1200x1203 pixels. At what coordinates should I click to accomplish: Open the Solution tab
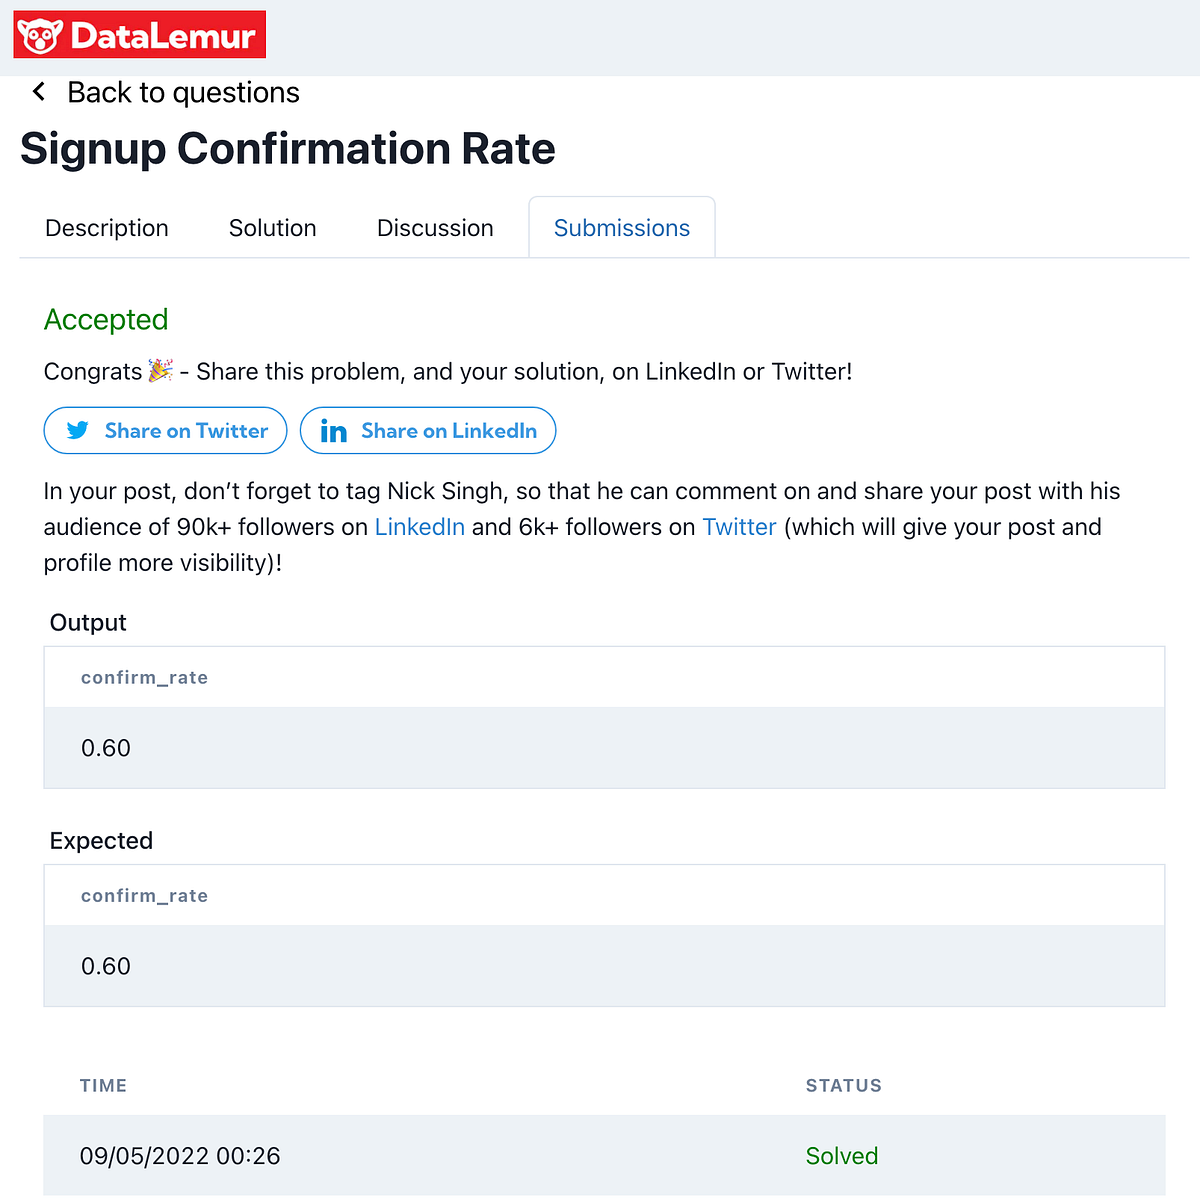tap(272, 227)
